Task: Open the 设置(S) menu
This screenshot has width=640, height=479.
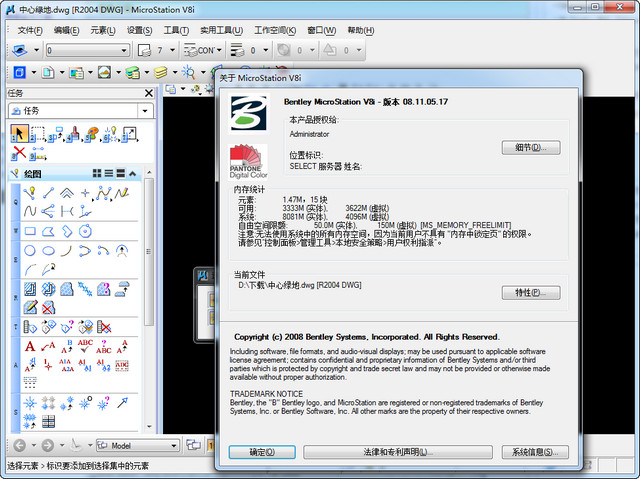Action: pos(139,30)
